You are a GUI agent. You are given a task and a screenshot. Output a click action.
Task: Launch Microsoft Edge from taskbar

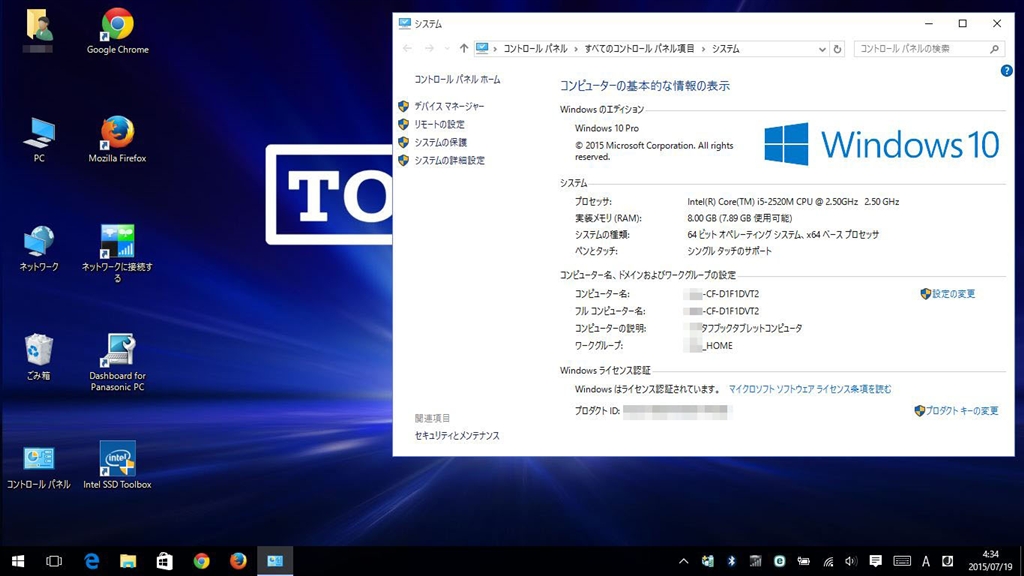91,561
